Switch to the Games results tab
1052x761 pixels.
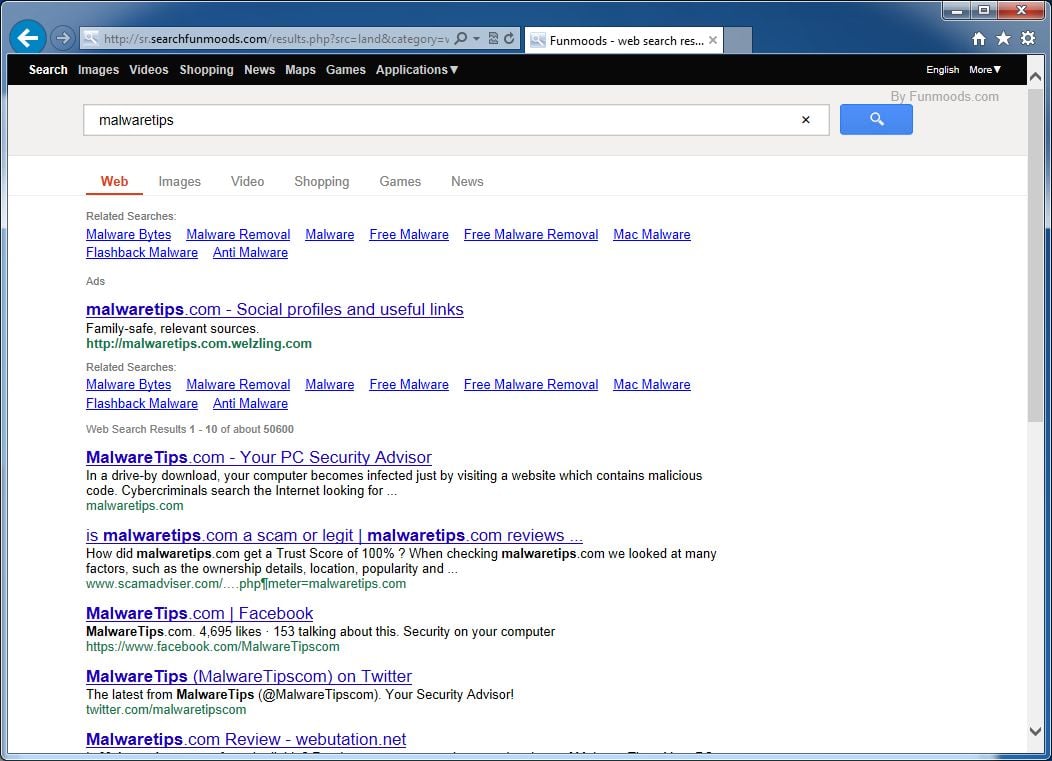pos(400,181)
